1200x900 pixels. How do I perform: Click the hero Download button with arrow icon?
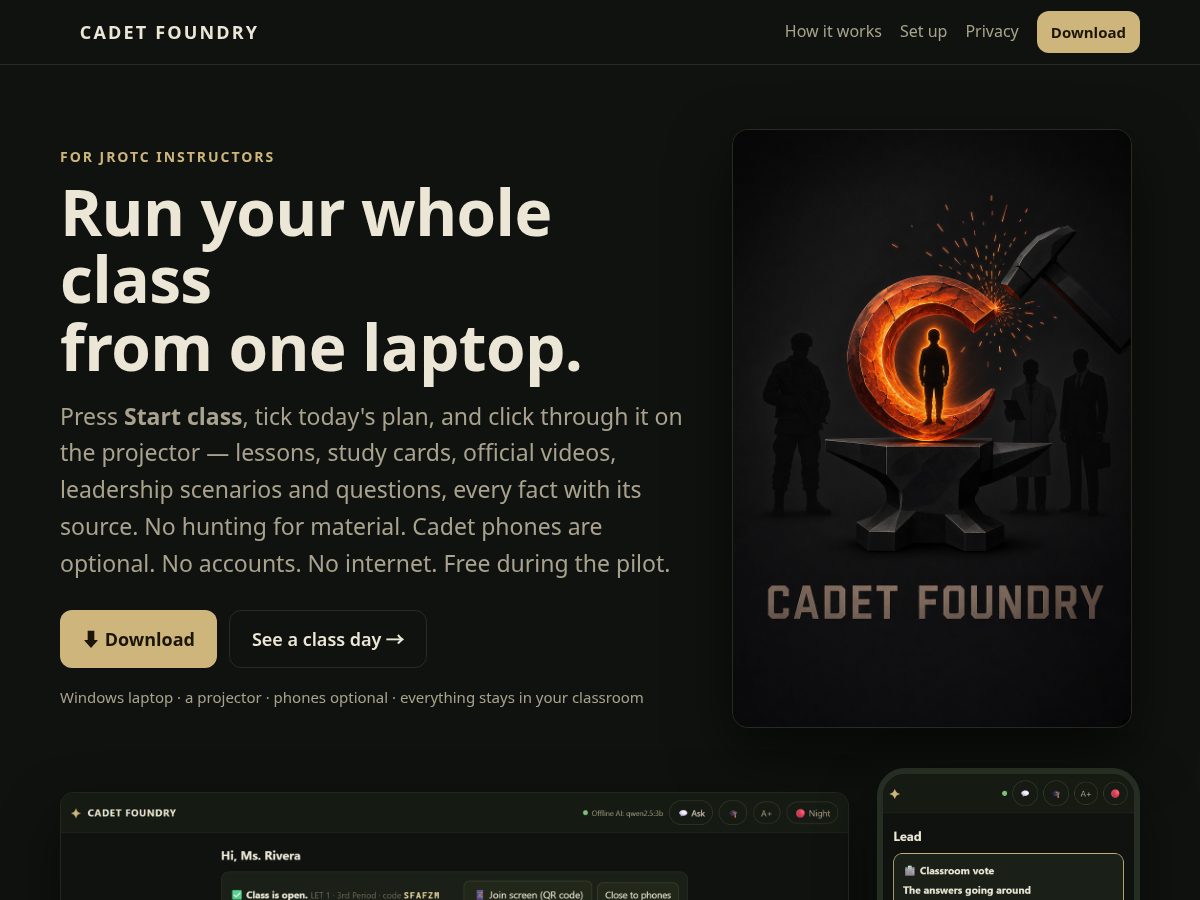(x=138, y=639)
